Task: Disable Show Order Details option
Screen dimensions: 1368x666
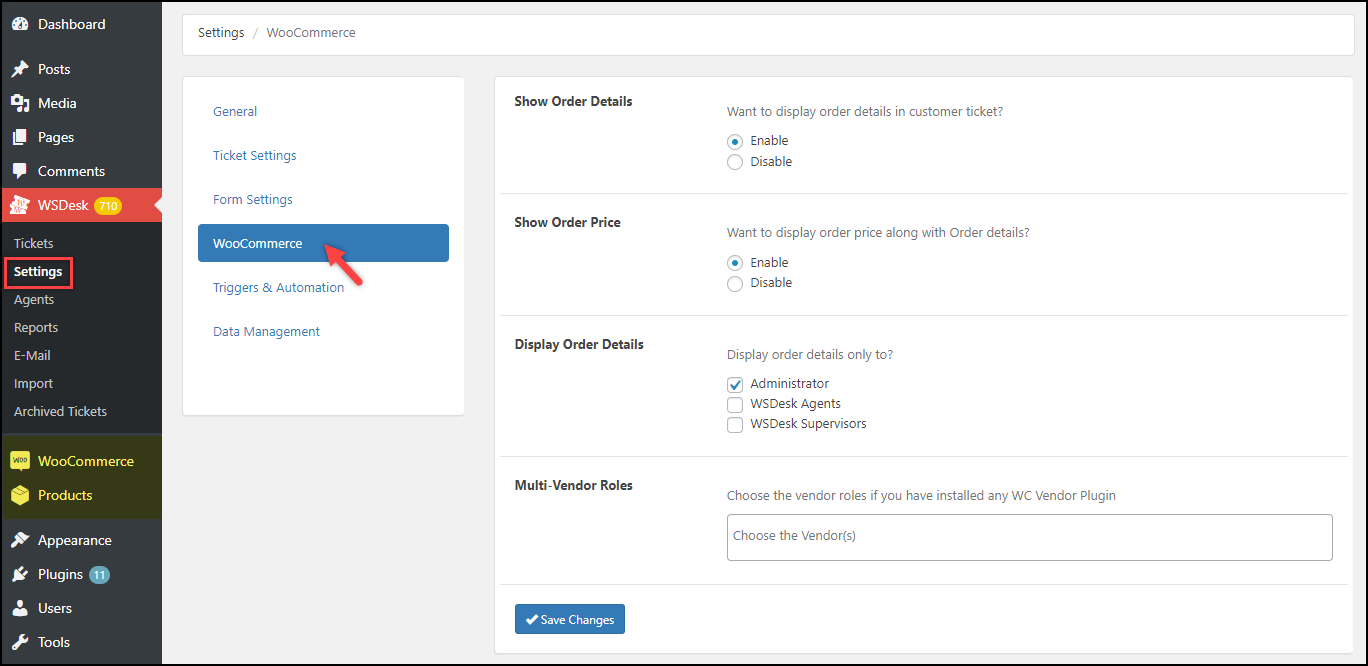Action: (735, 162)
